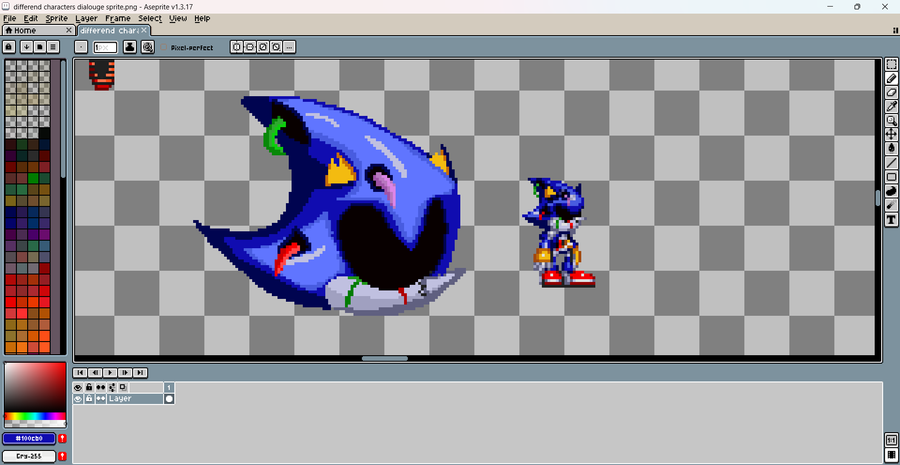Image resolution: width=900 pixels, height=465 pixels.
Task: Select the cel of Layer in frame 1
Action: click(169, 398)
